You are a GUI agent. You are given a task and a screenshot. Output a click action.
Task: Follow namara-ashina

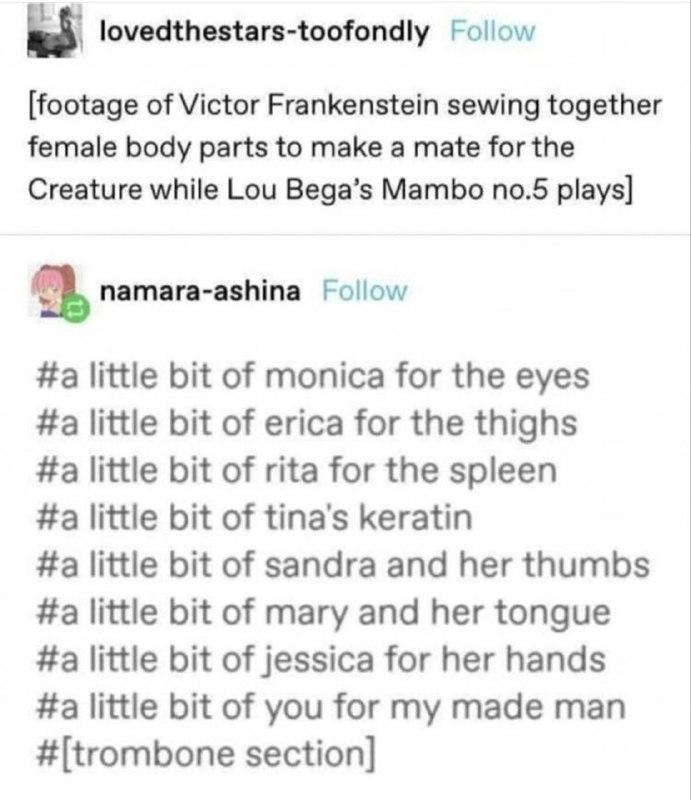(x=365, y=291)
